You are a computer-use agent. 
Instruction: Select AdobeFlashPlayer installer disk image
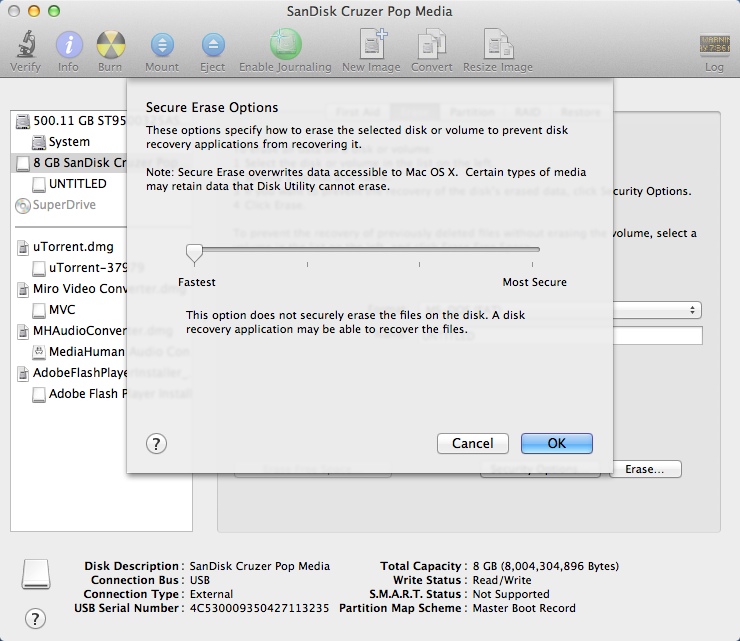click(x=102, y=373)
